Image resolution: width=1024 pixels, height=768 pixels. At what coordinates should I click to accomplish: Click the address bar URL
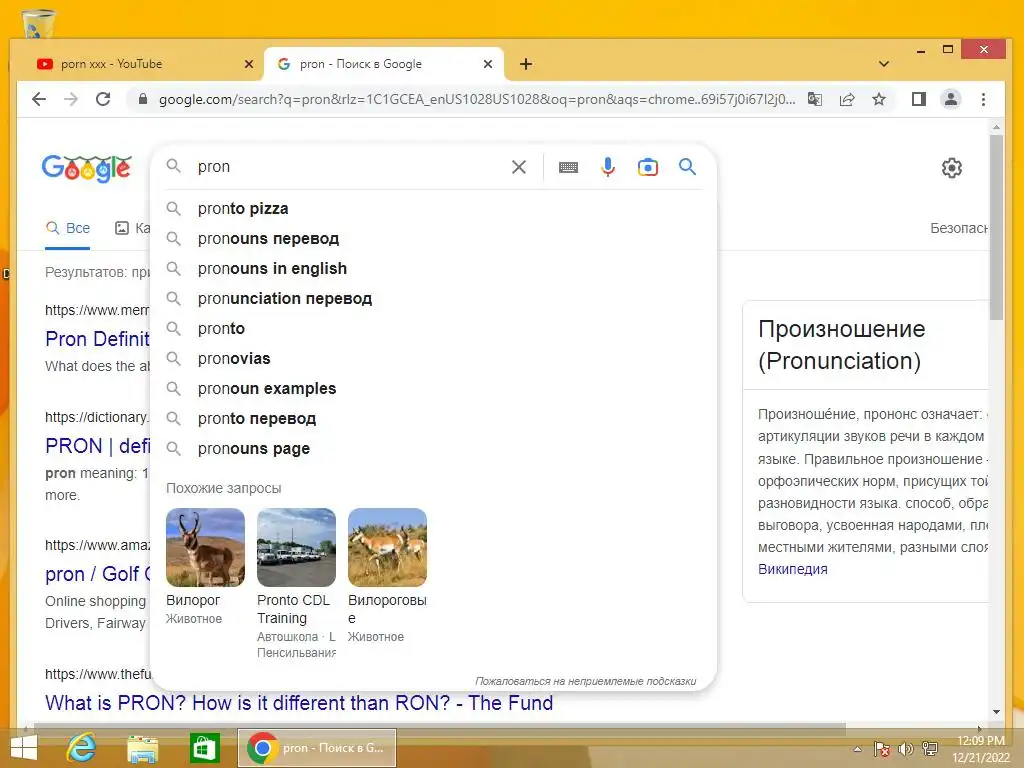click(477, 99)
